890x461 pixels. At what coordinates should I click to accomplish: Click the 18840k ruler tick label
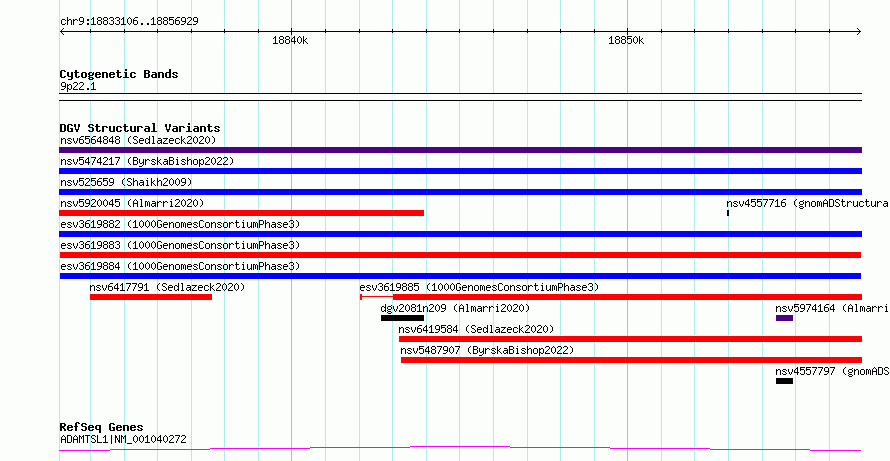tap(290, 40)
